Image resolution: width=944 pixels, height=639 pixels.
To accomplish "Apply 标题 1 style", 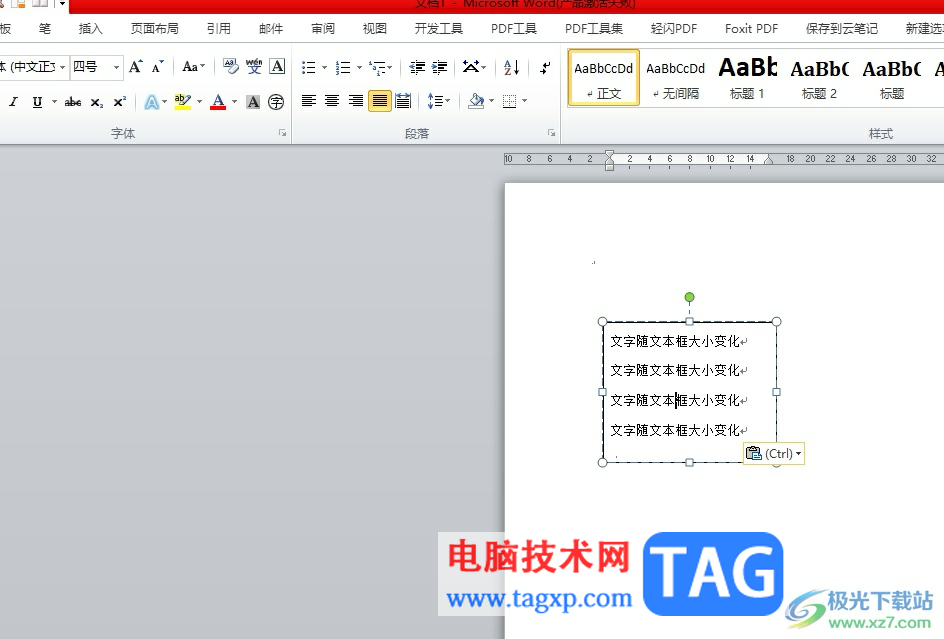I will pos(747,78).
